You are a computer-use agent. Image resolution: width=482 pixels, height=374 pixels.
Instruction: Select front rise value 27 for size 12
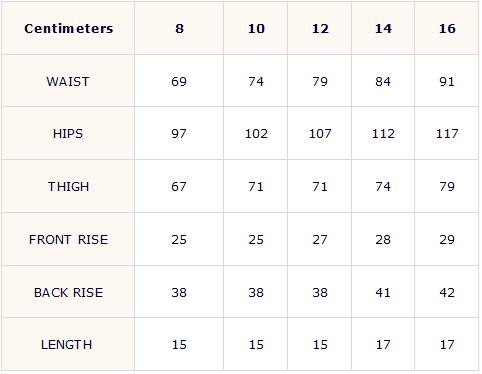click(320, 239)
